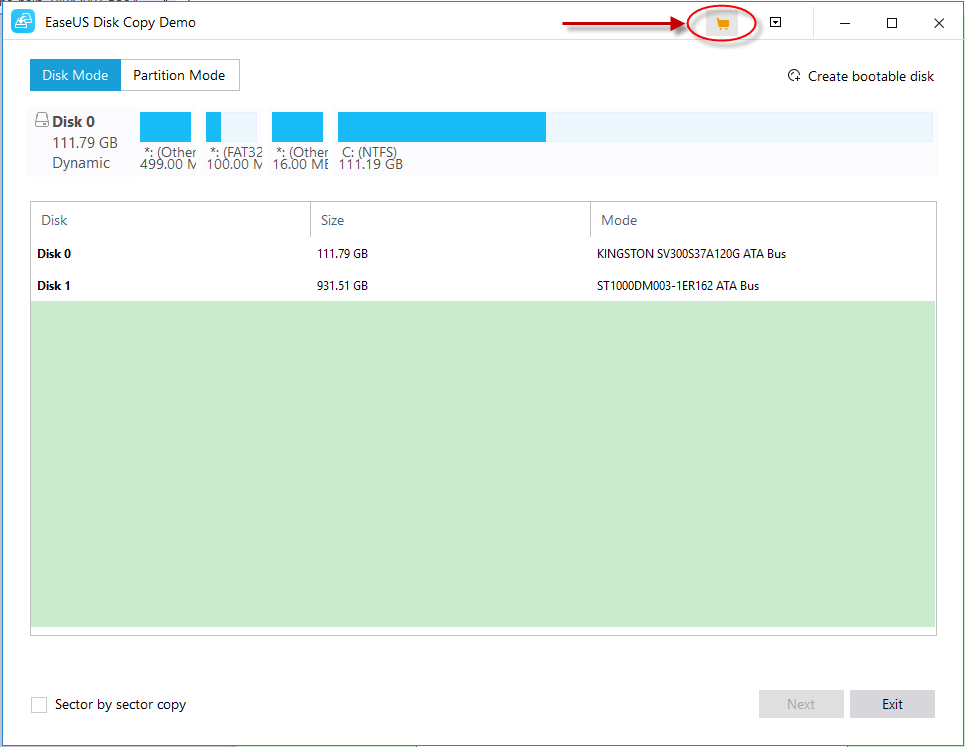Minimize the EaseUS Disk Copy window

845,23
